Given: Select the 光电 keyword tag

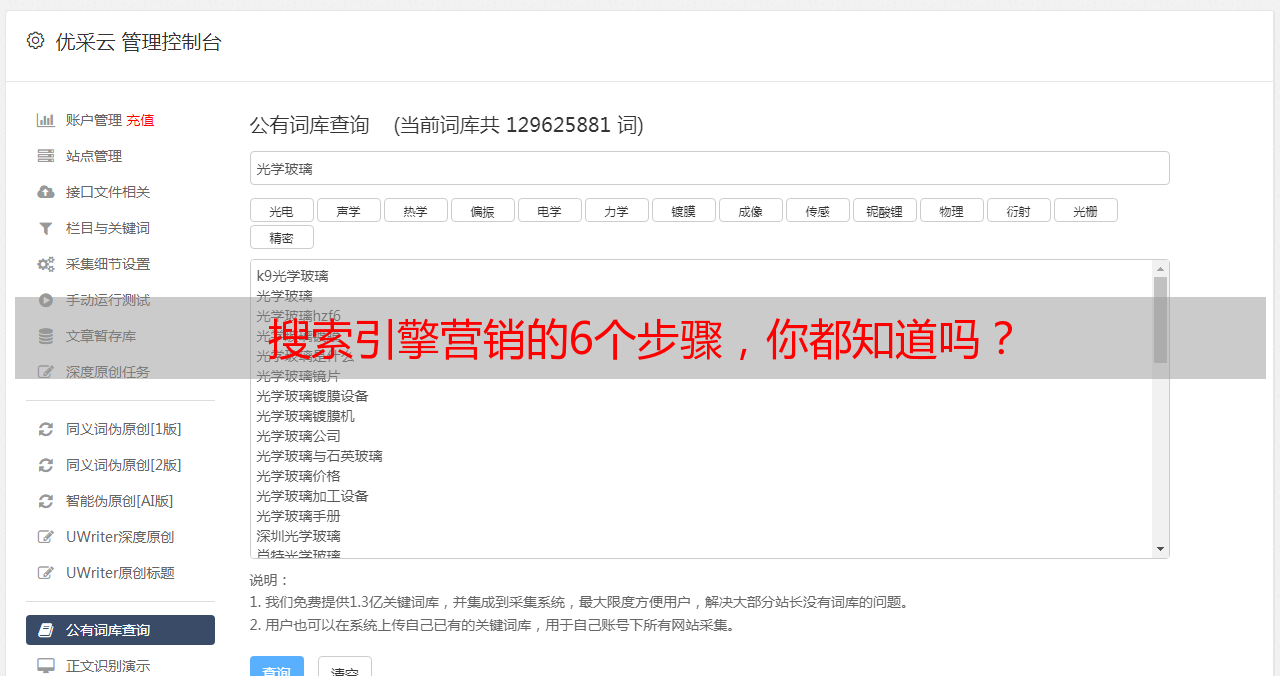Looking at the screenshot, I should point(282,210).
